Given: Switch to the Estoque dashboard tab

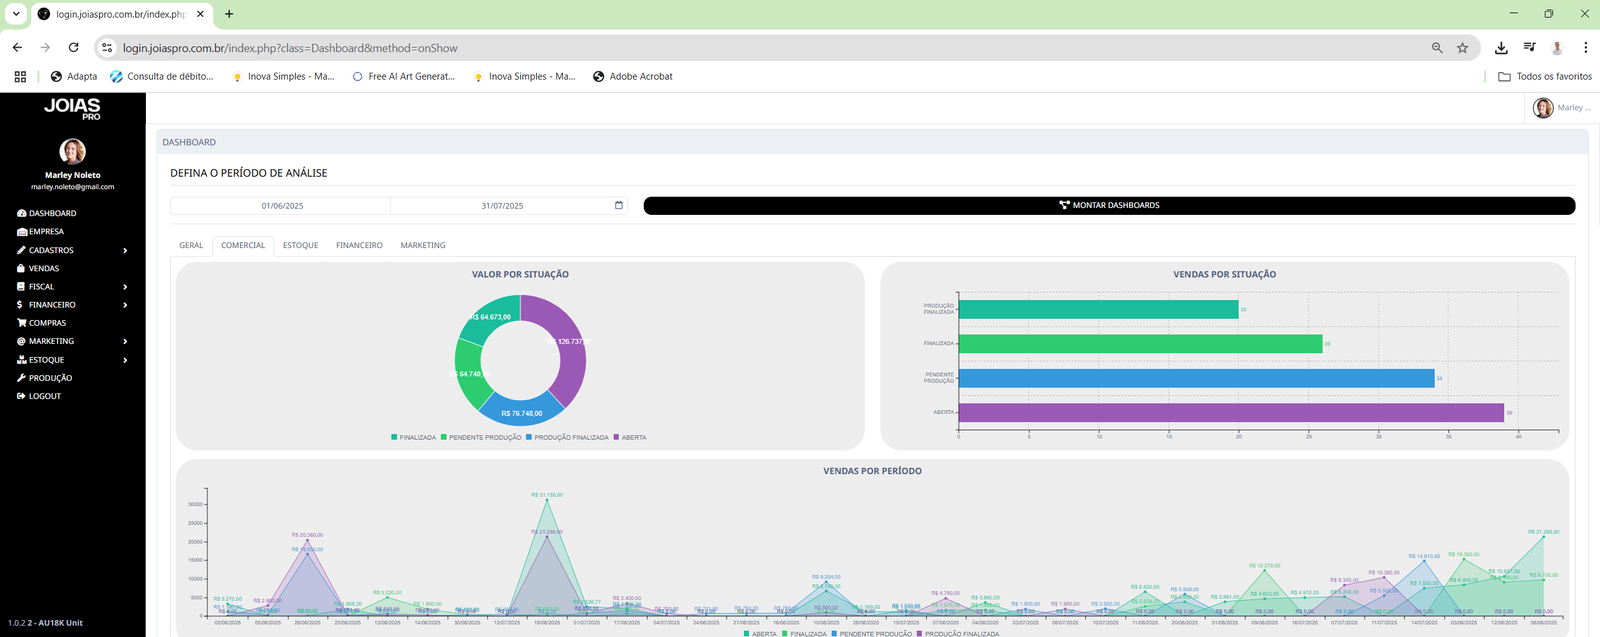Looking at the screenshot, I should pyautogui.click(x=300, y=246).
